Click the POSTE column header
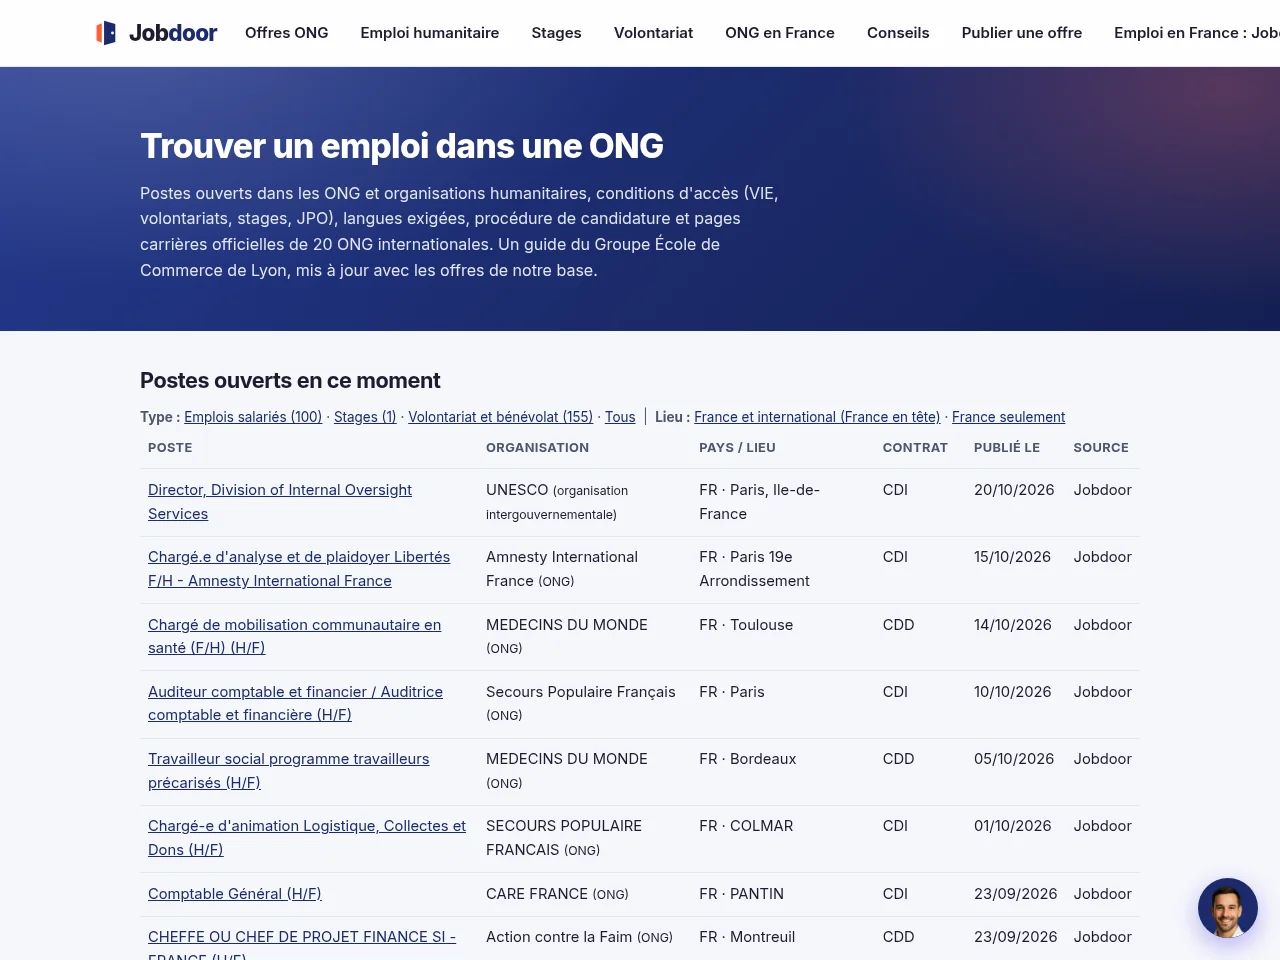1280x960 pixels. pyautogui.click(x=170, y=448)
